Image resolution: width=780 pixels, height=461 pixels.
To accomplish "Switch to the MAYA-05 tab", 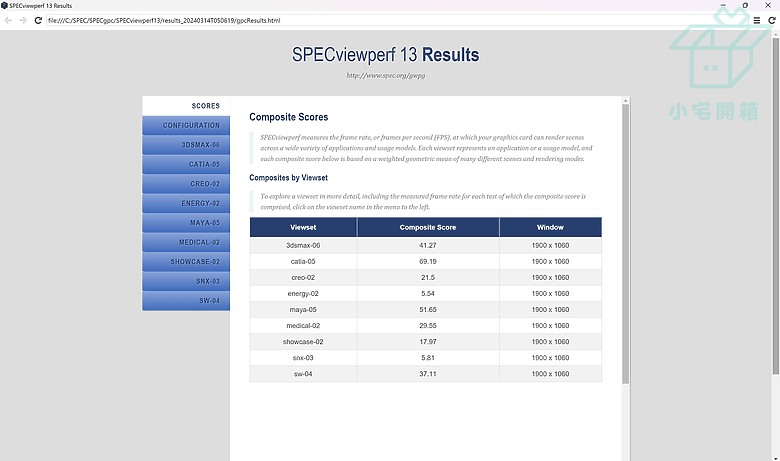I will (x=186, y=223).
